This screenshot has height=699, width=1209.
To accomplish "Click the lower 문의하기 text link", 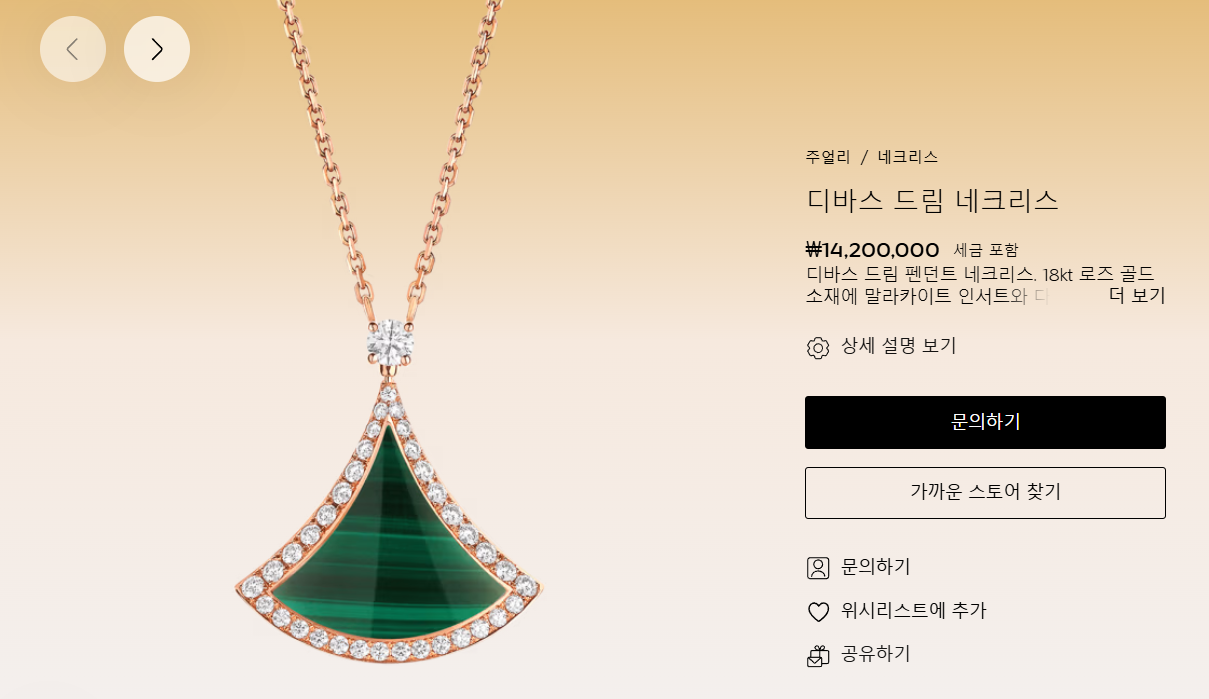I will pos(876,567).
